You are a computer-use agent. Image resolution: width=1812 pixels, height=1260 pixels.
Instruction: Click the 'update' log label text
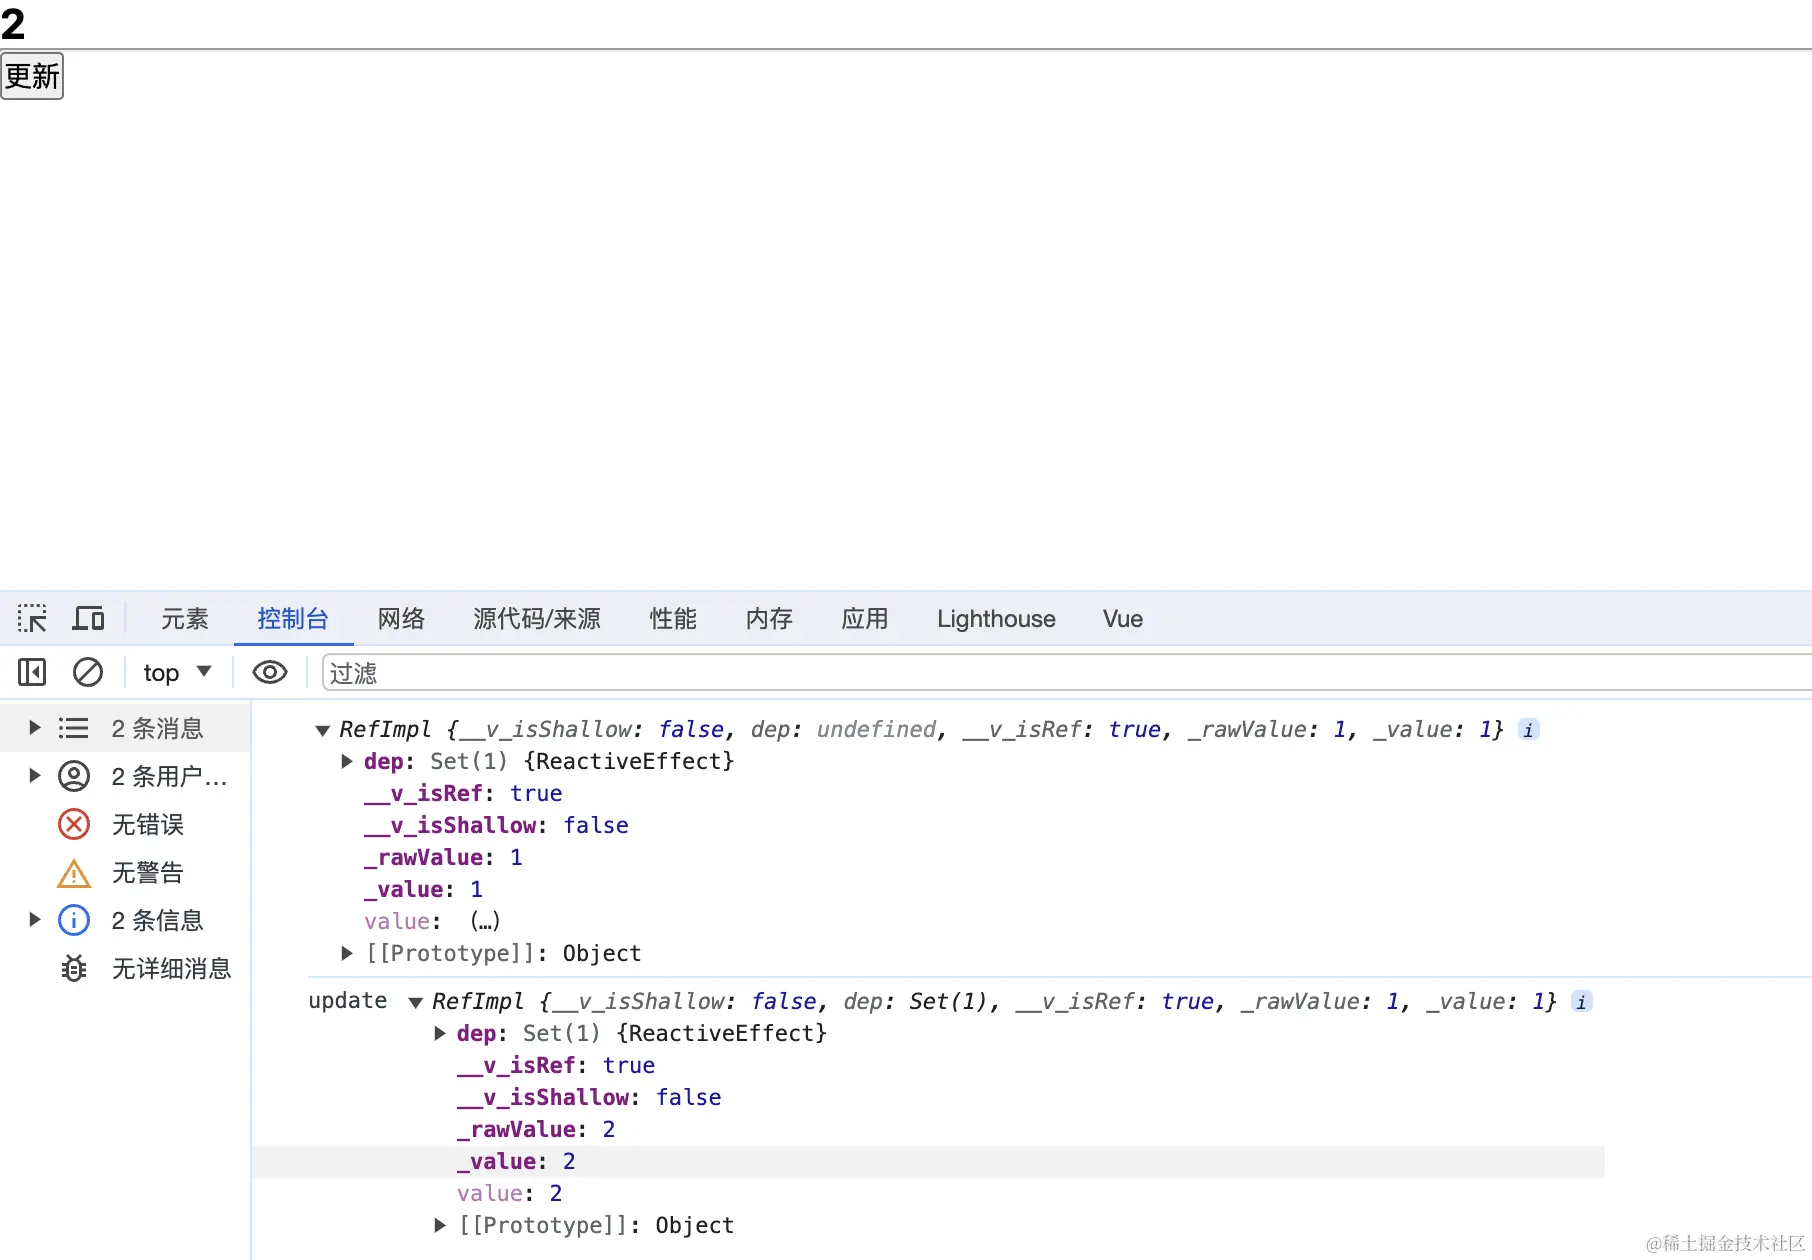click(x=347, y=1000)
